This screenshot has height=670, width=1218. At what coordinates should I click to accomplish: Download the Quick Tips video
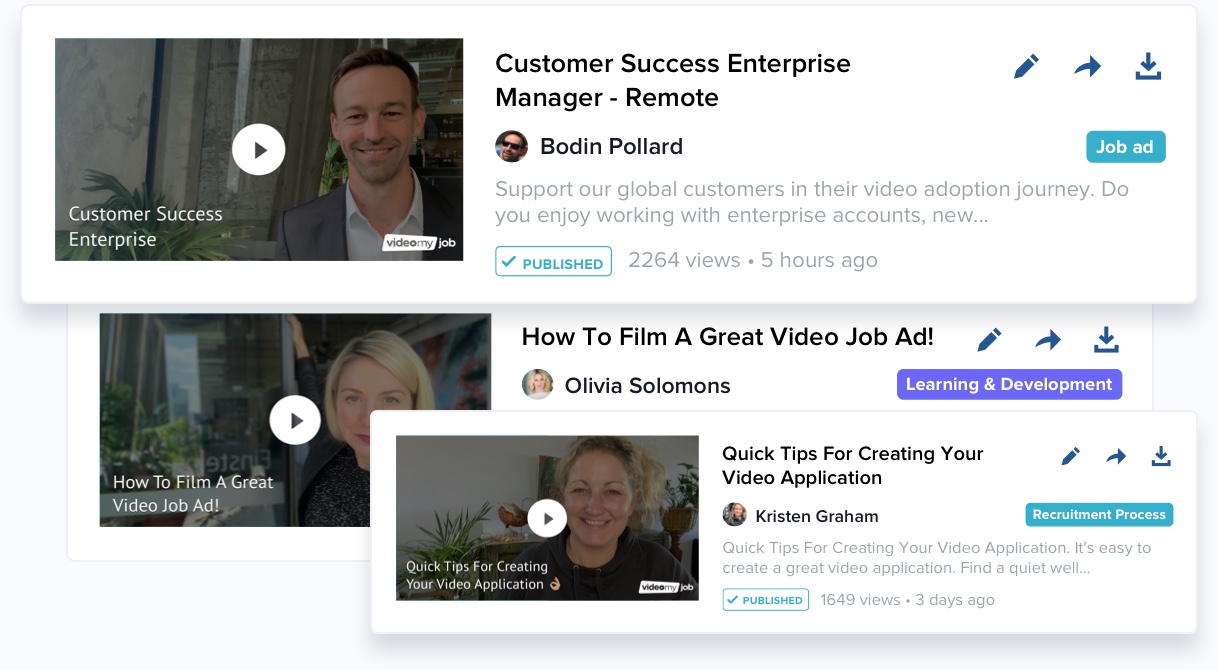pyautogui.click(x=1161, y=456)
